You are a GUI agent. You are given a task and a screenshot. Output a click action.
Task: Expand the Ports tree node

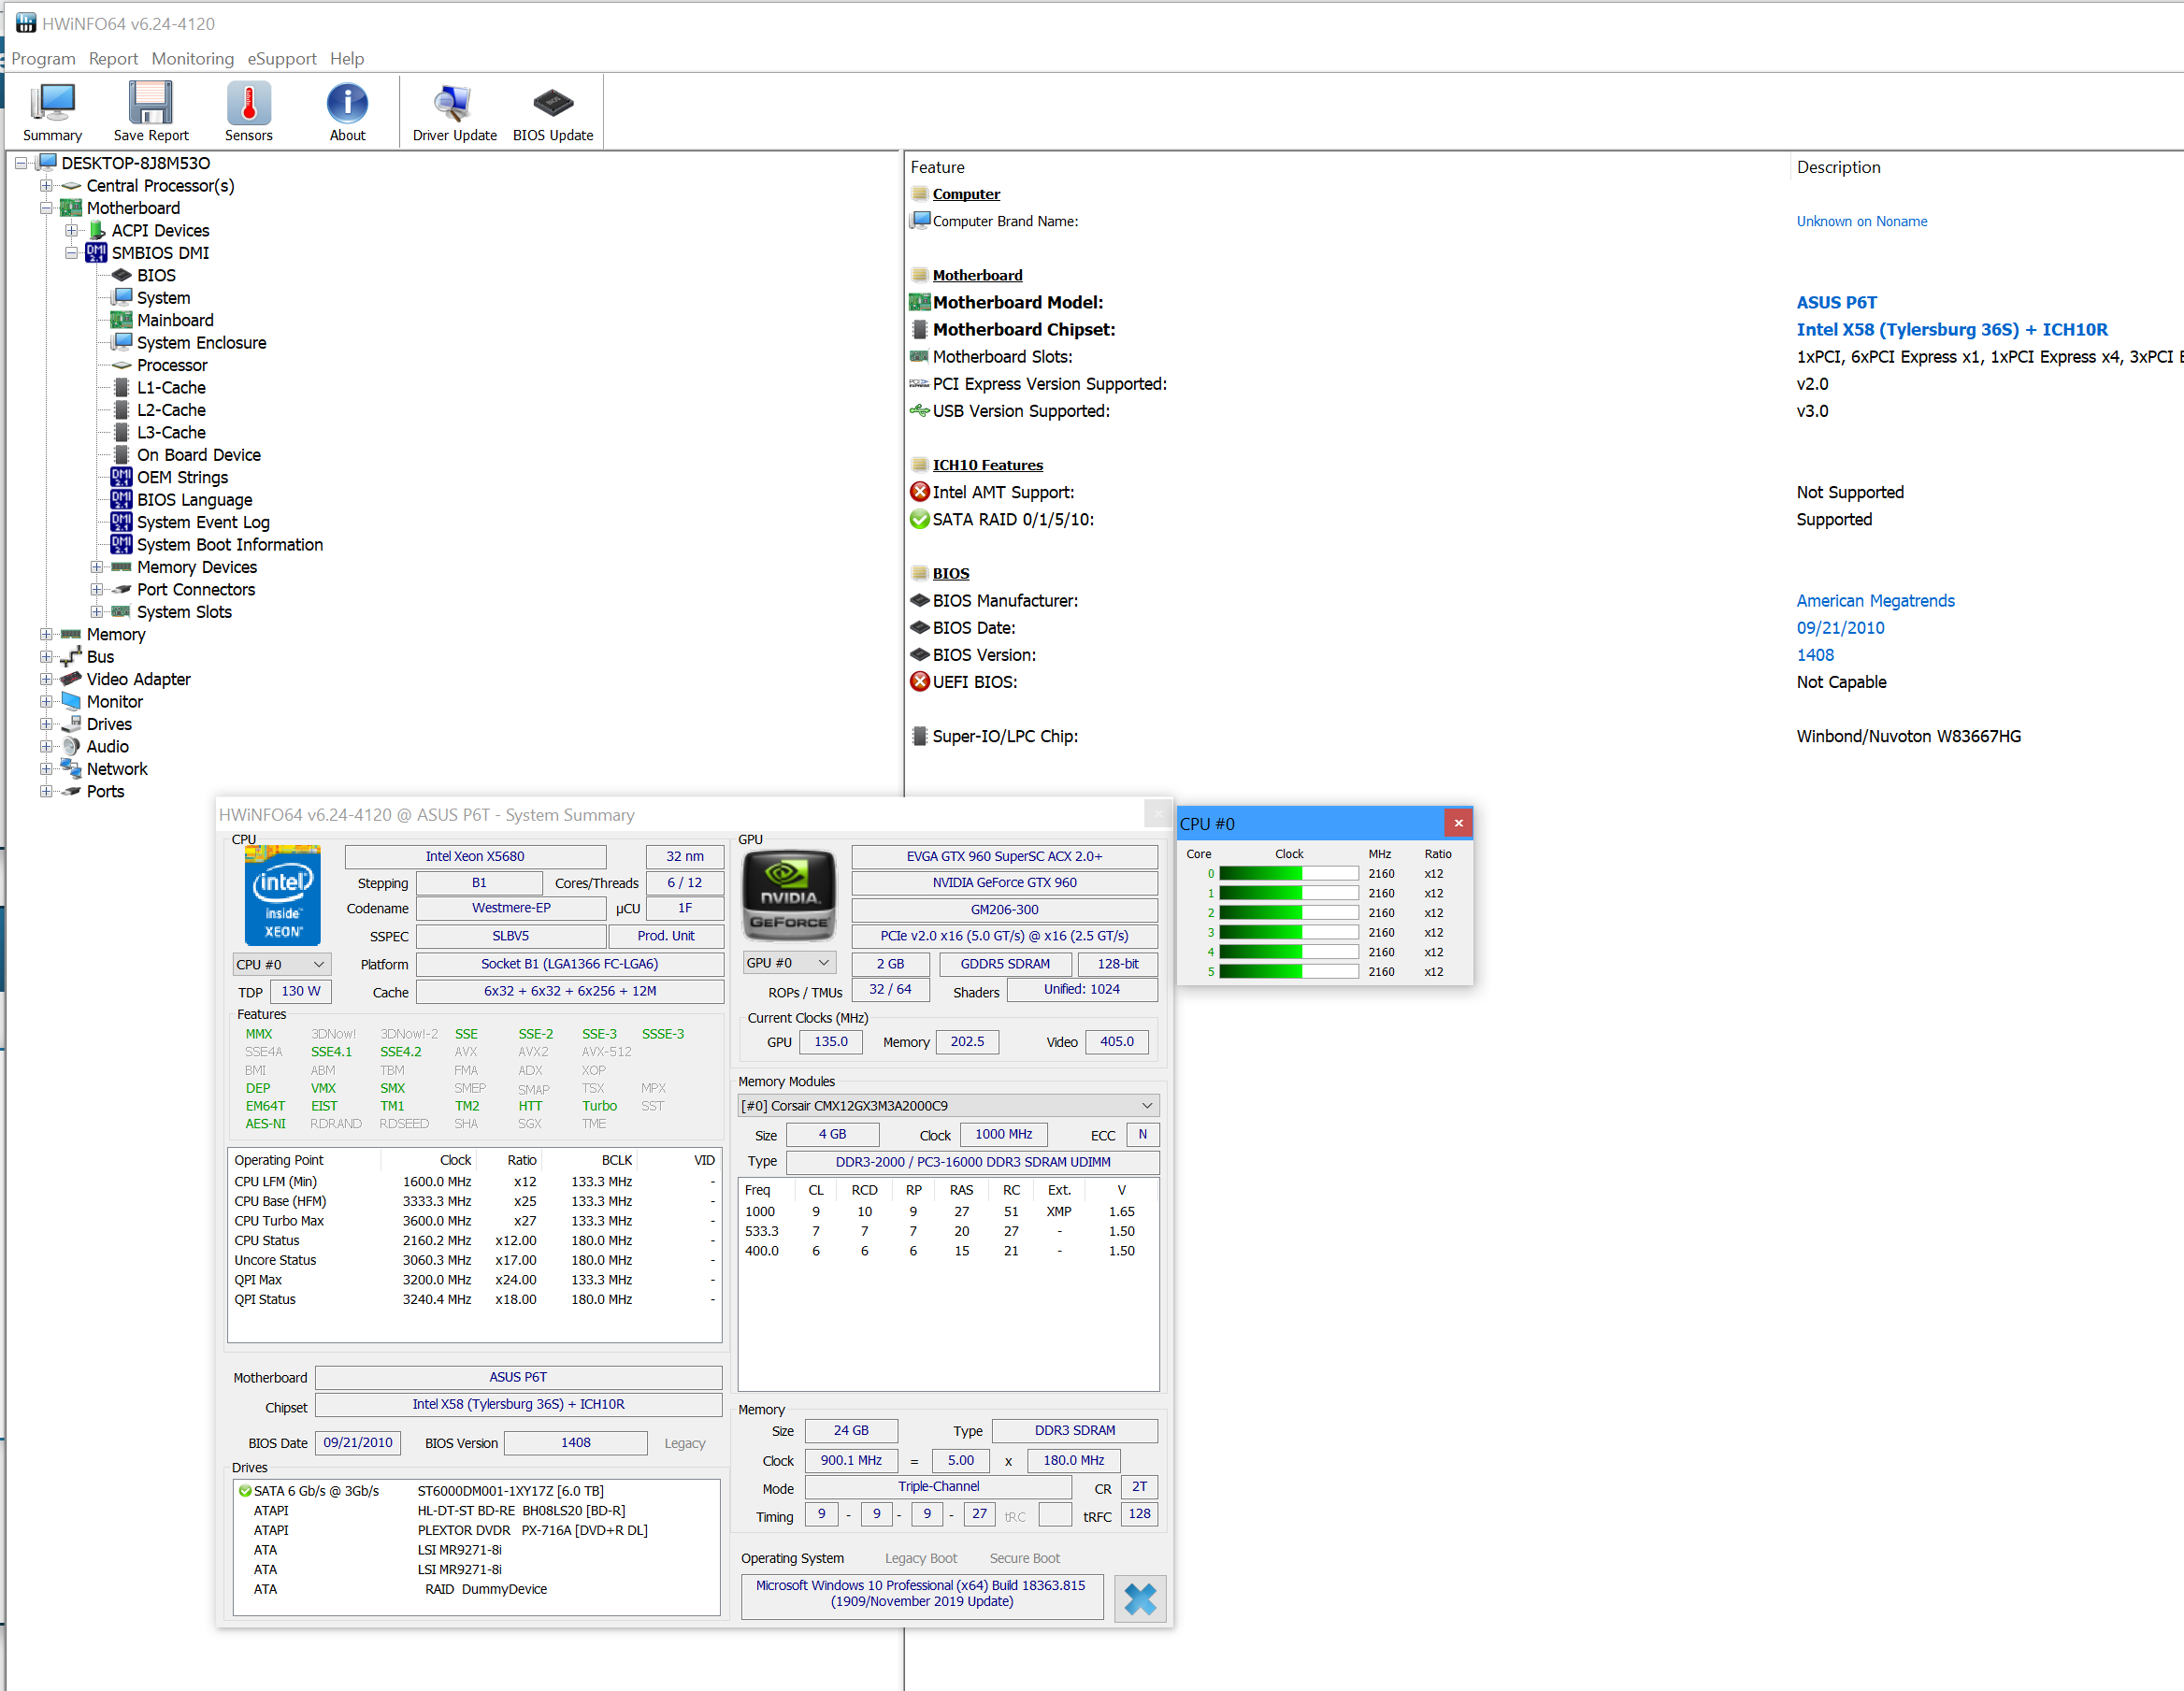click(x=46, y=792)
